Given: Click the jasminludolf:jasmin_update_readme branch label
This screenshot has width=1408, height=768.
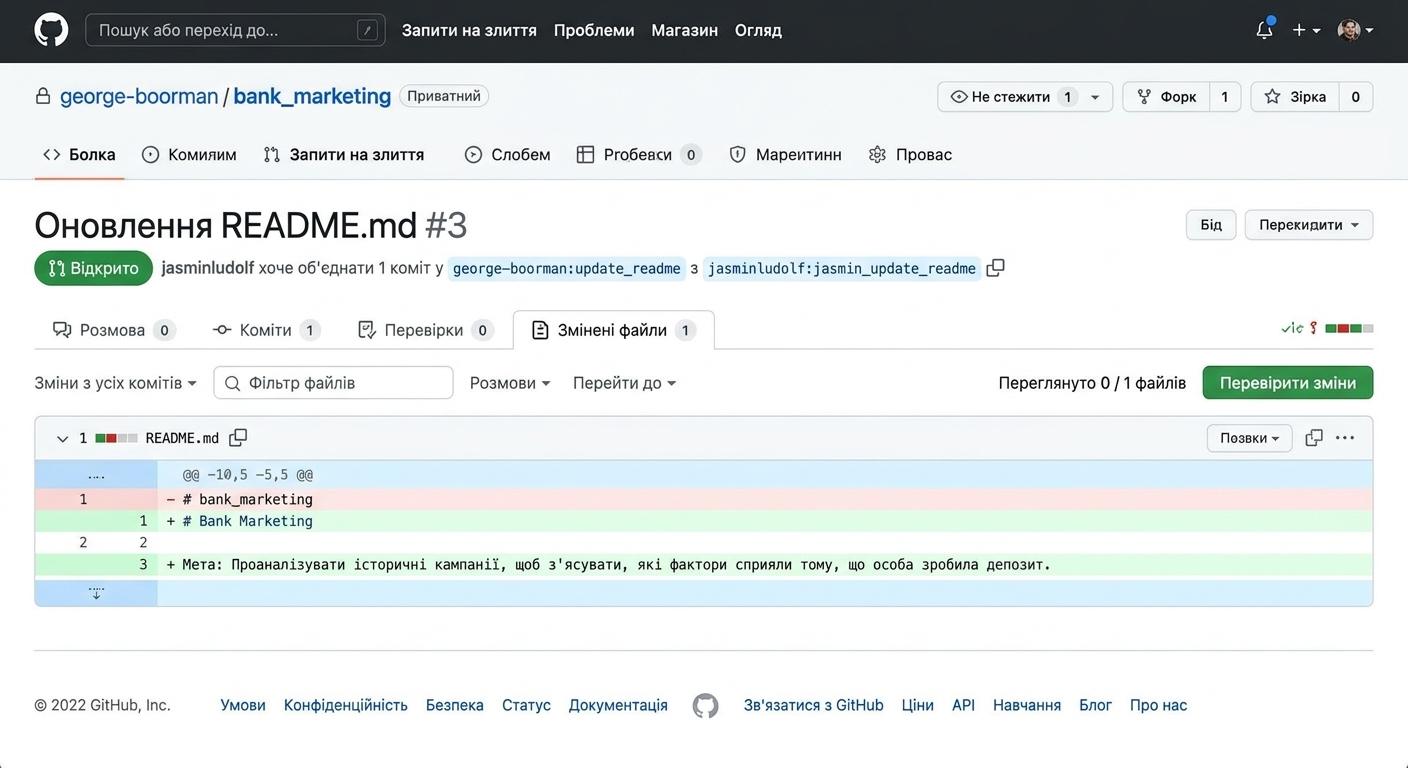Looking at the screenshot, I should [841, 268].
